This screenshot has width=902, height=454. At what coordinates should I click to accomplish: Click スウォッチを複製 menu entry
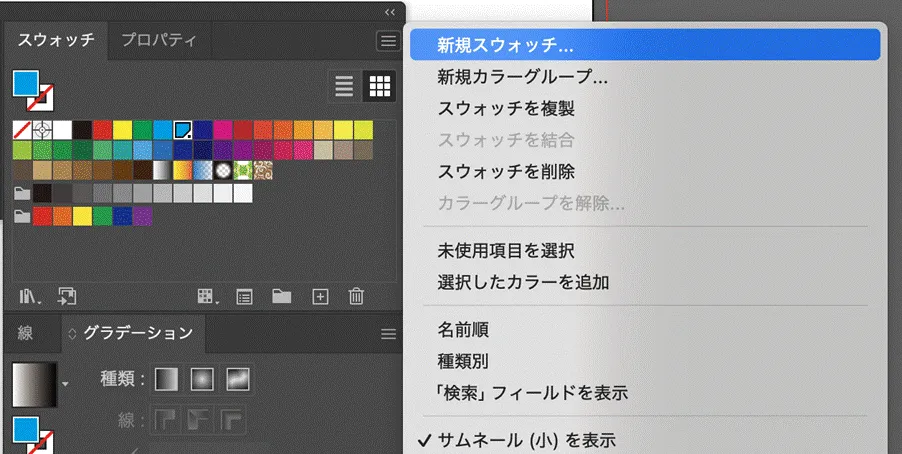[x=505, y=108]
